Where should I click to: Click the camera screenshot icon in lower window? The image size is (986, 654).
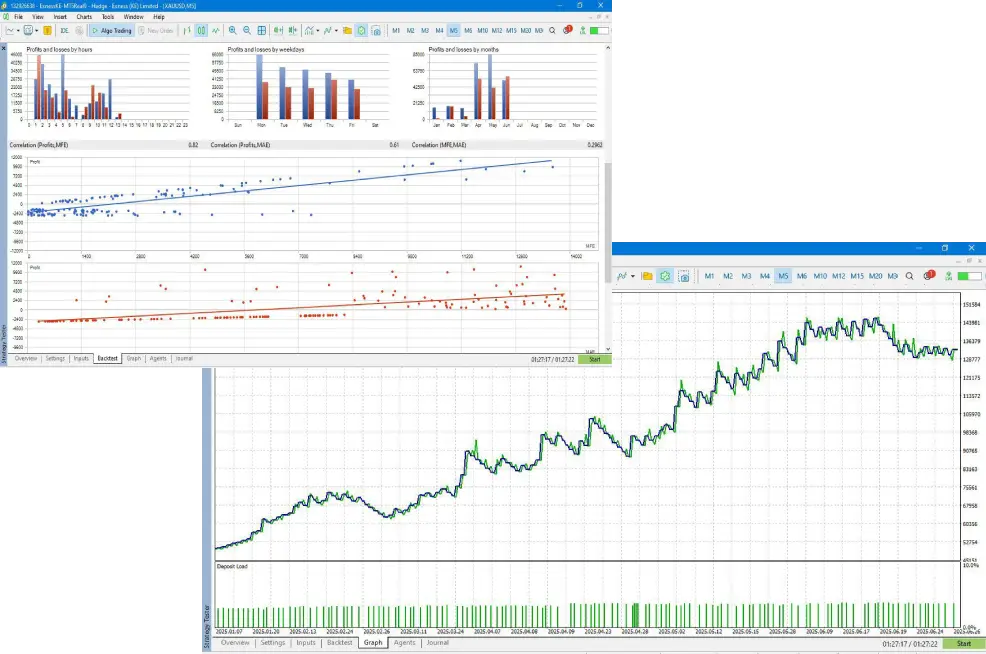point(685,276)
